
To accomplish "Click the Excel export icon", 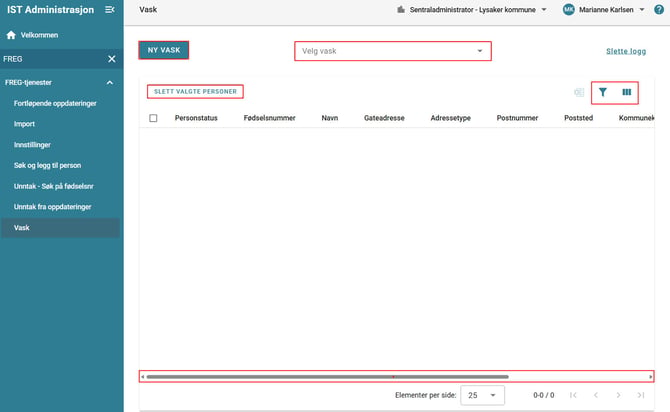I will [x=579, y=92].
